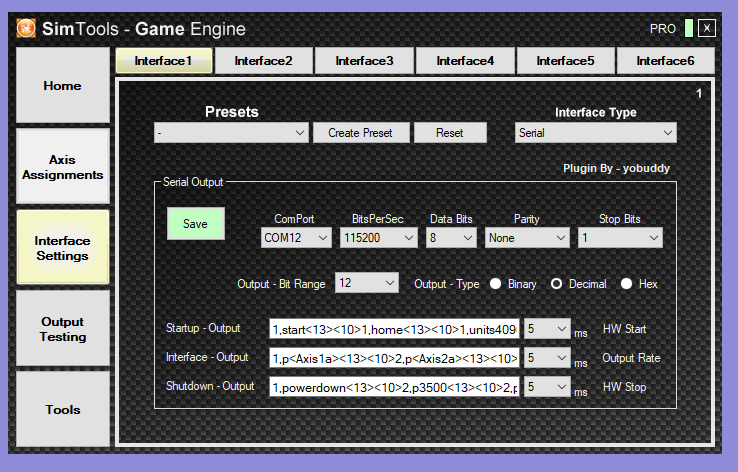
Task: Open the Presets dropdown
Action: (231, 133)
